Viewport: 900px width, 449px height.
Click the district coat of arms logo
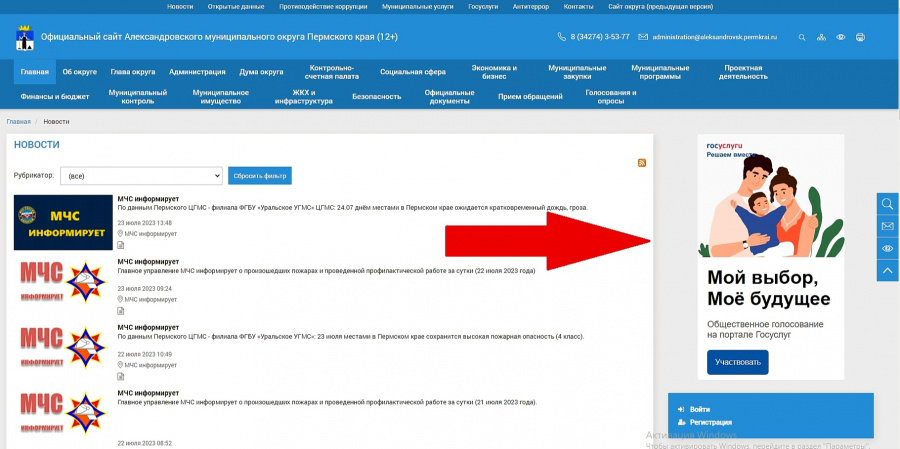(x=25, y=38)
